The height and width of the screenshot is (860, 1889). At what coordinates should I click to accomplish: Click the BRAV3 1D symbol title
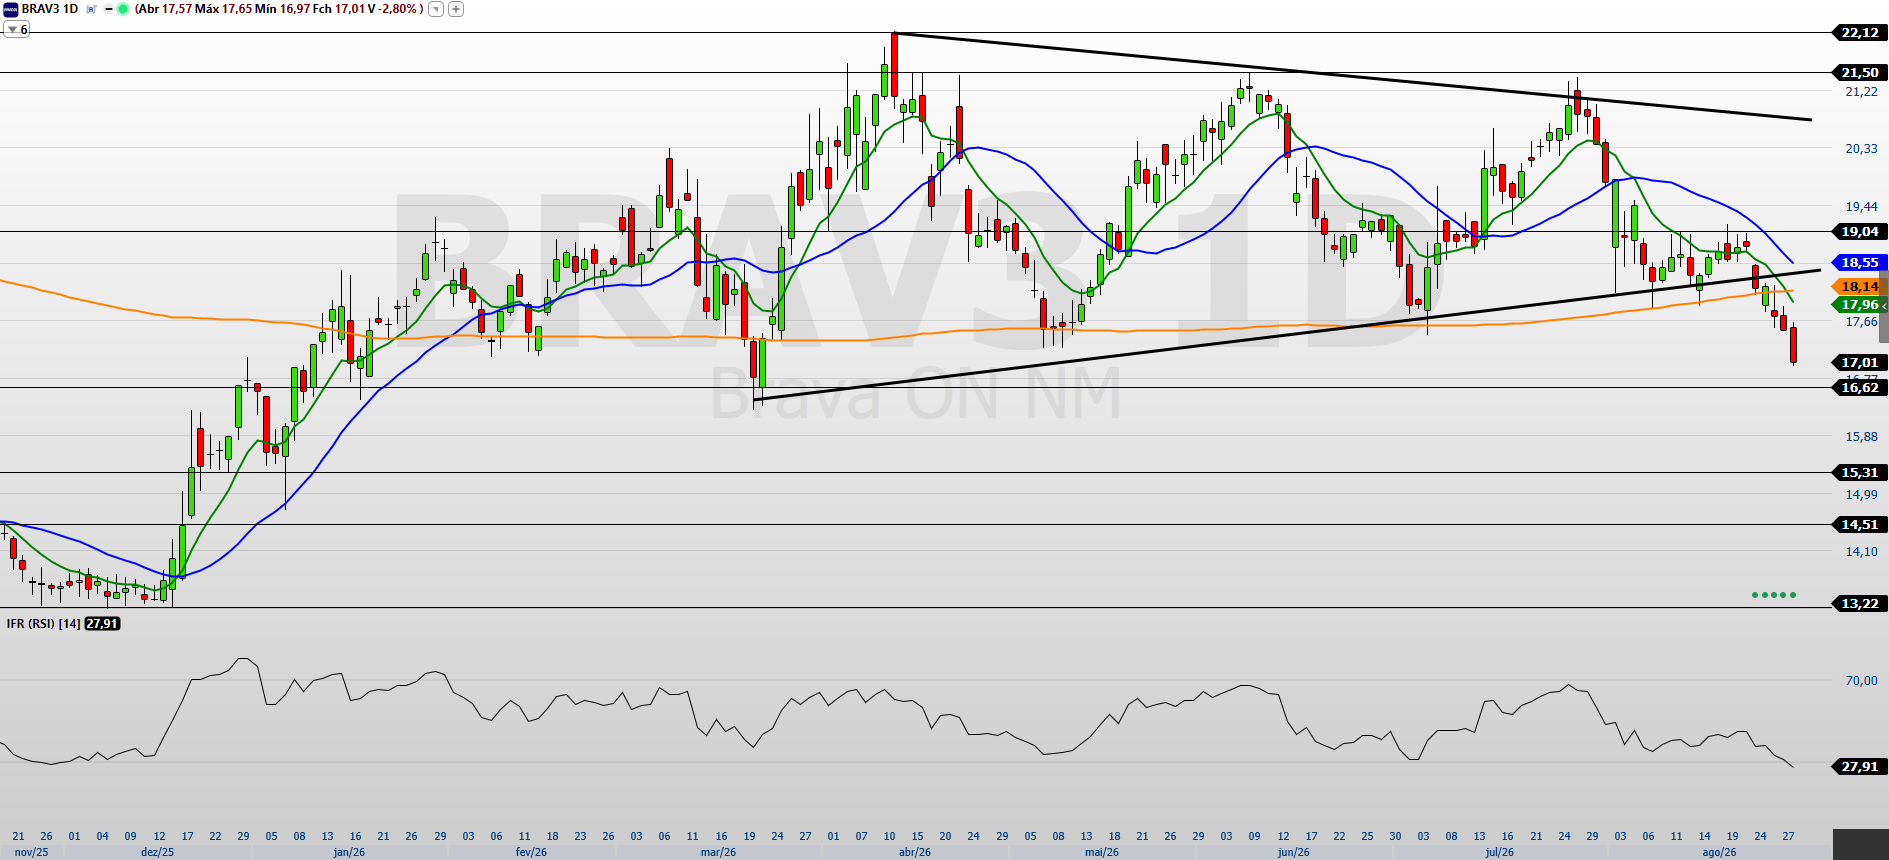coord(50,9)
